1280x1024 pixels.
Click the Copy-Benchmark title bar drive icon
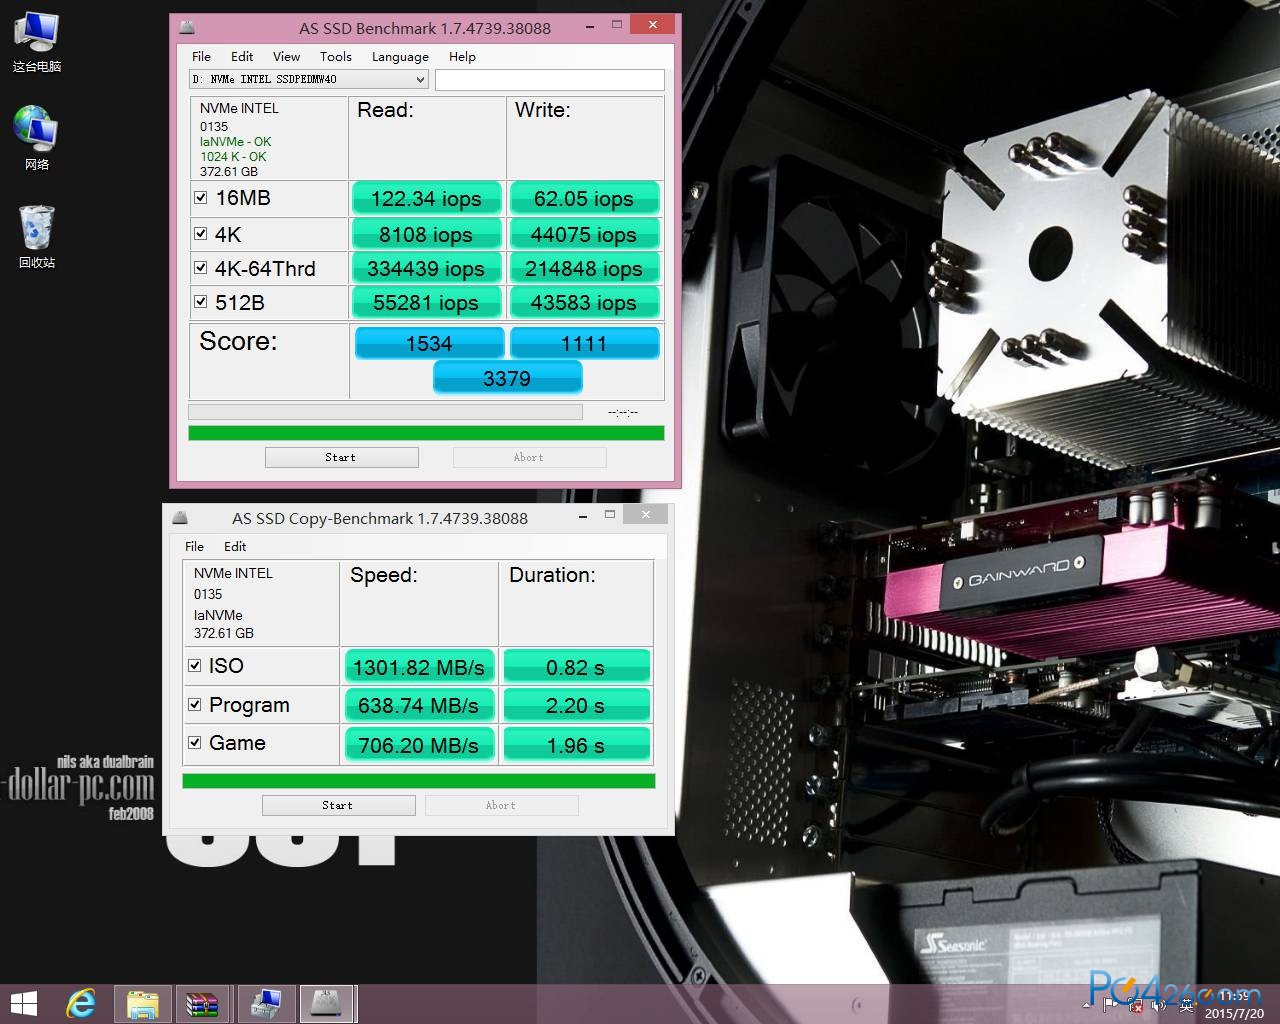click(x=180, y=518)
